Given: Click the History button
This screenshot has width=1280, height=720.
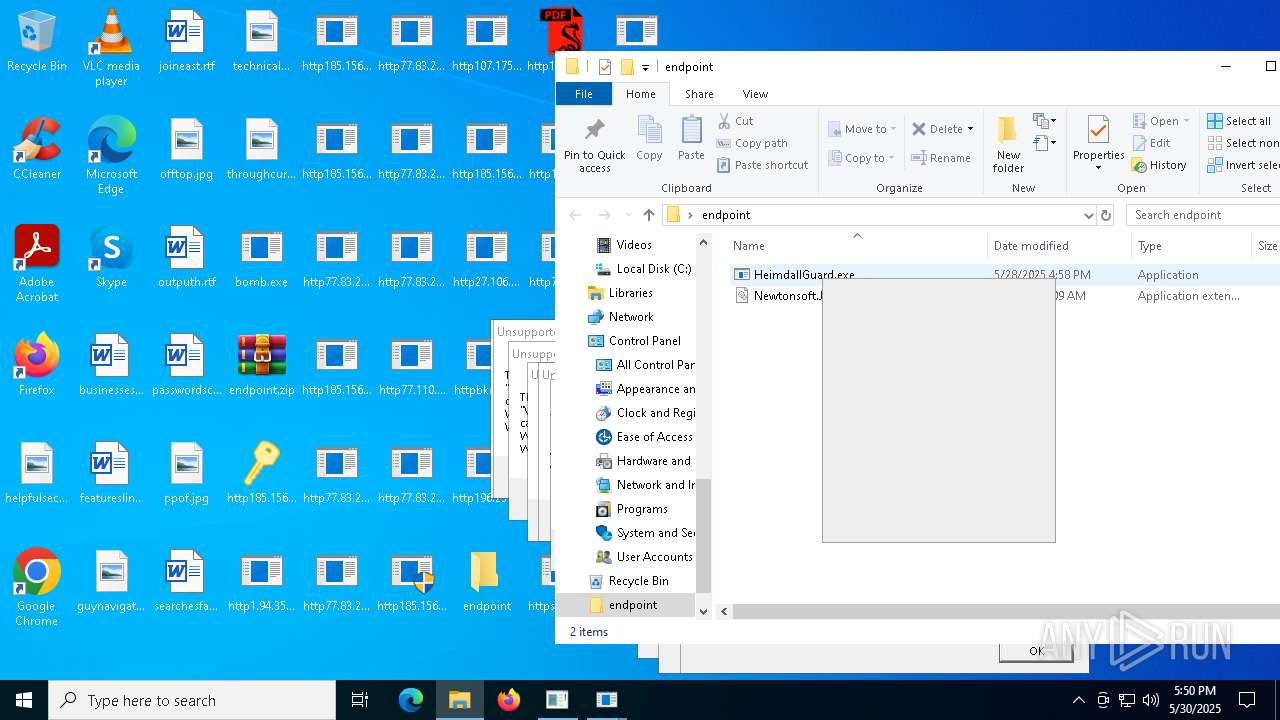Looking at the screenshot, I should 1159,165.
